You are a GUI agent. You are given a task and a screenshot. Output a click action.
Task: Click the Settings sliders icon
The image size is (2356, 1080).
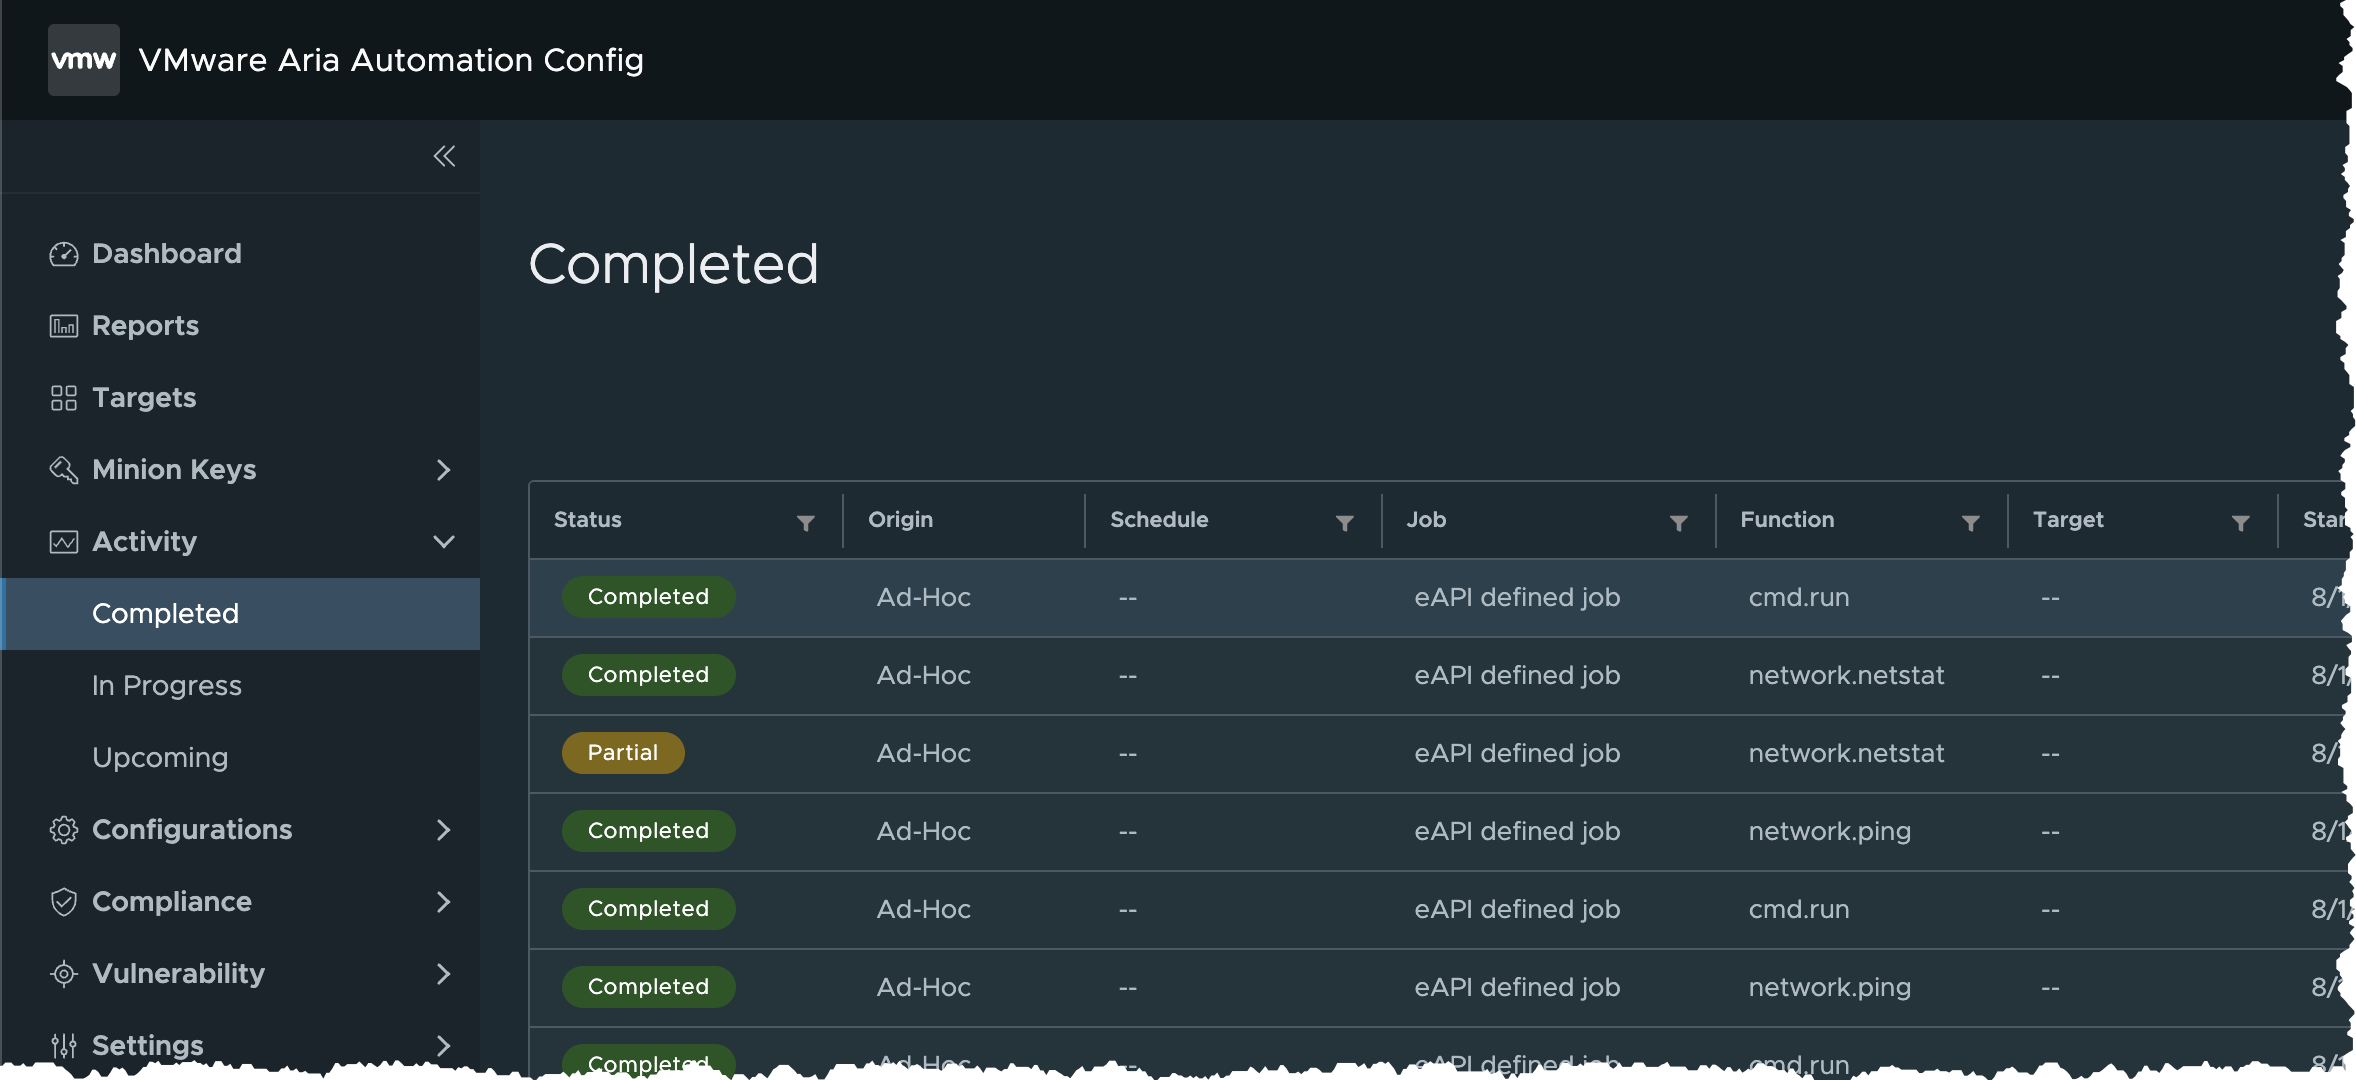pos(64,1046)
